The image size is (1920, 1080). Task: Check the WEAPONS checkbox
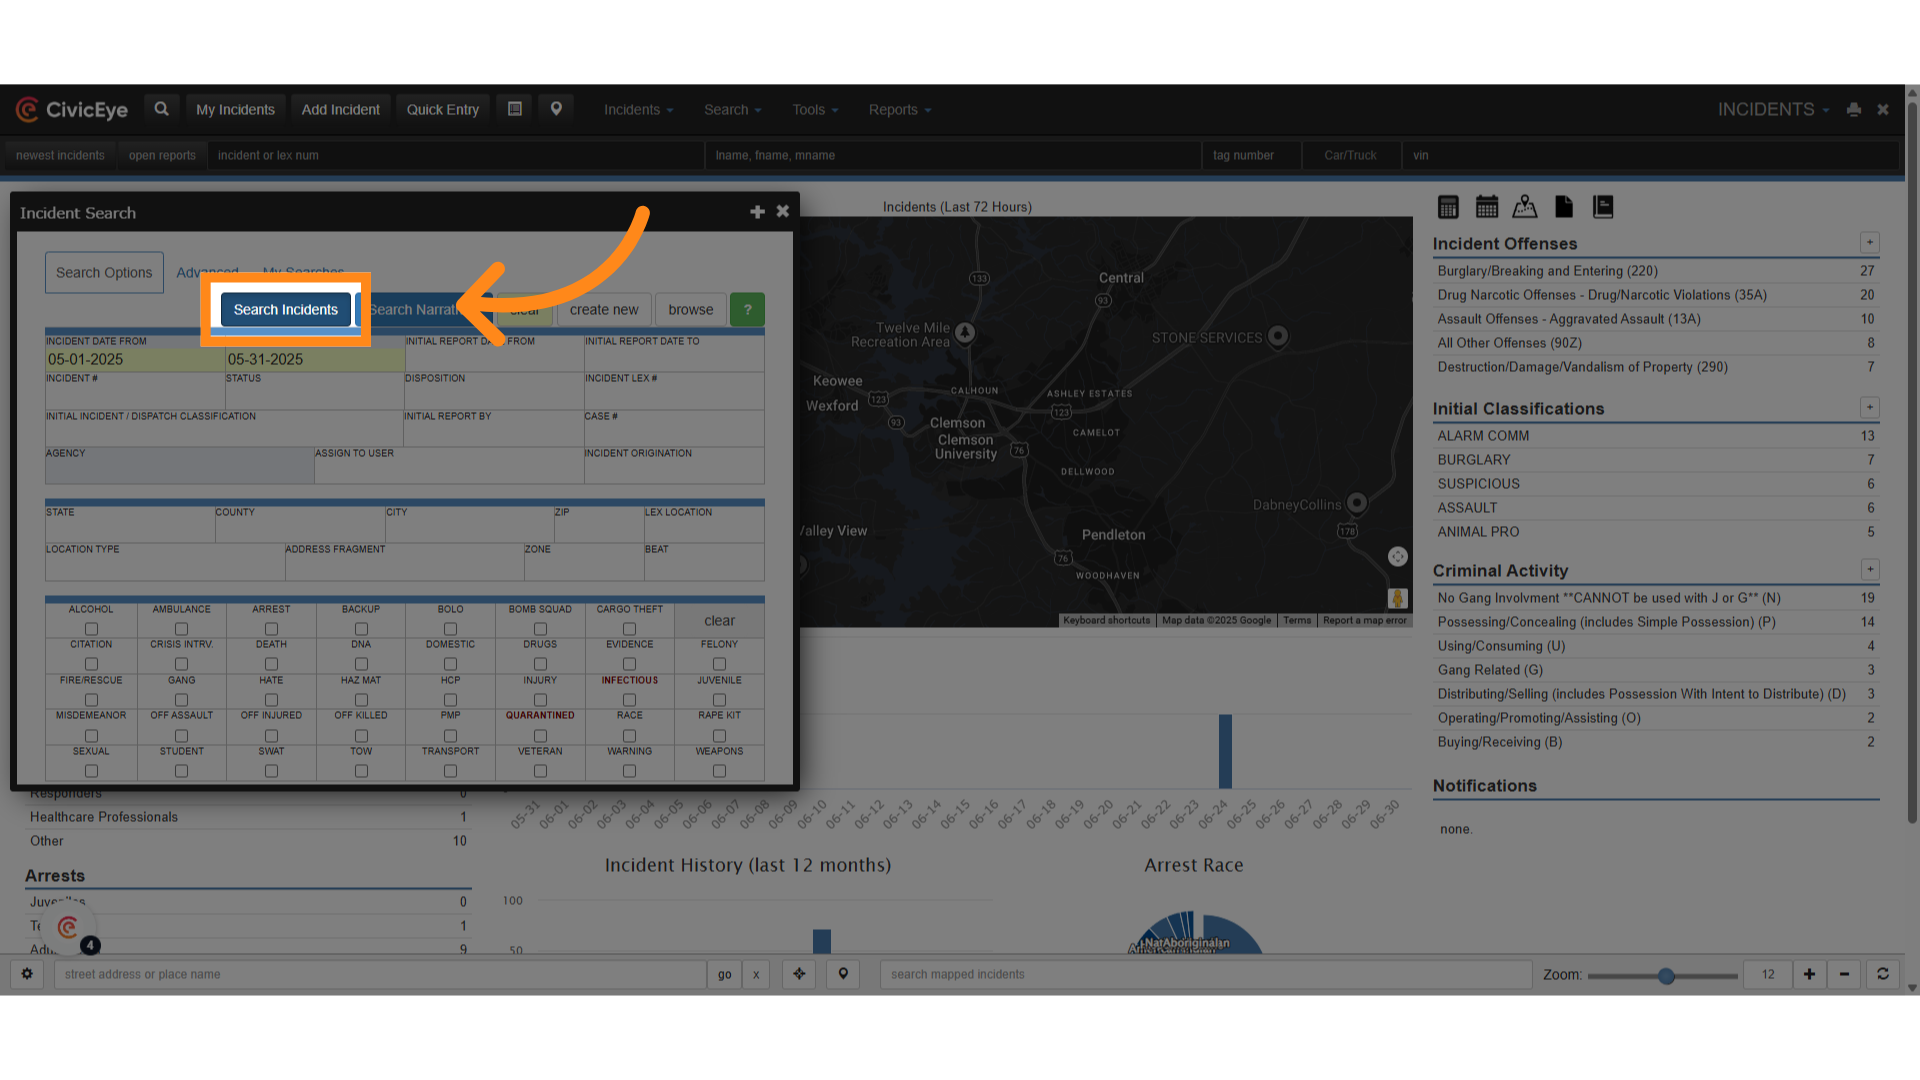(x=719, y=771)
